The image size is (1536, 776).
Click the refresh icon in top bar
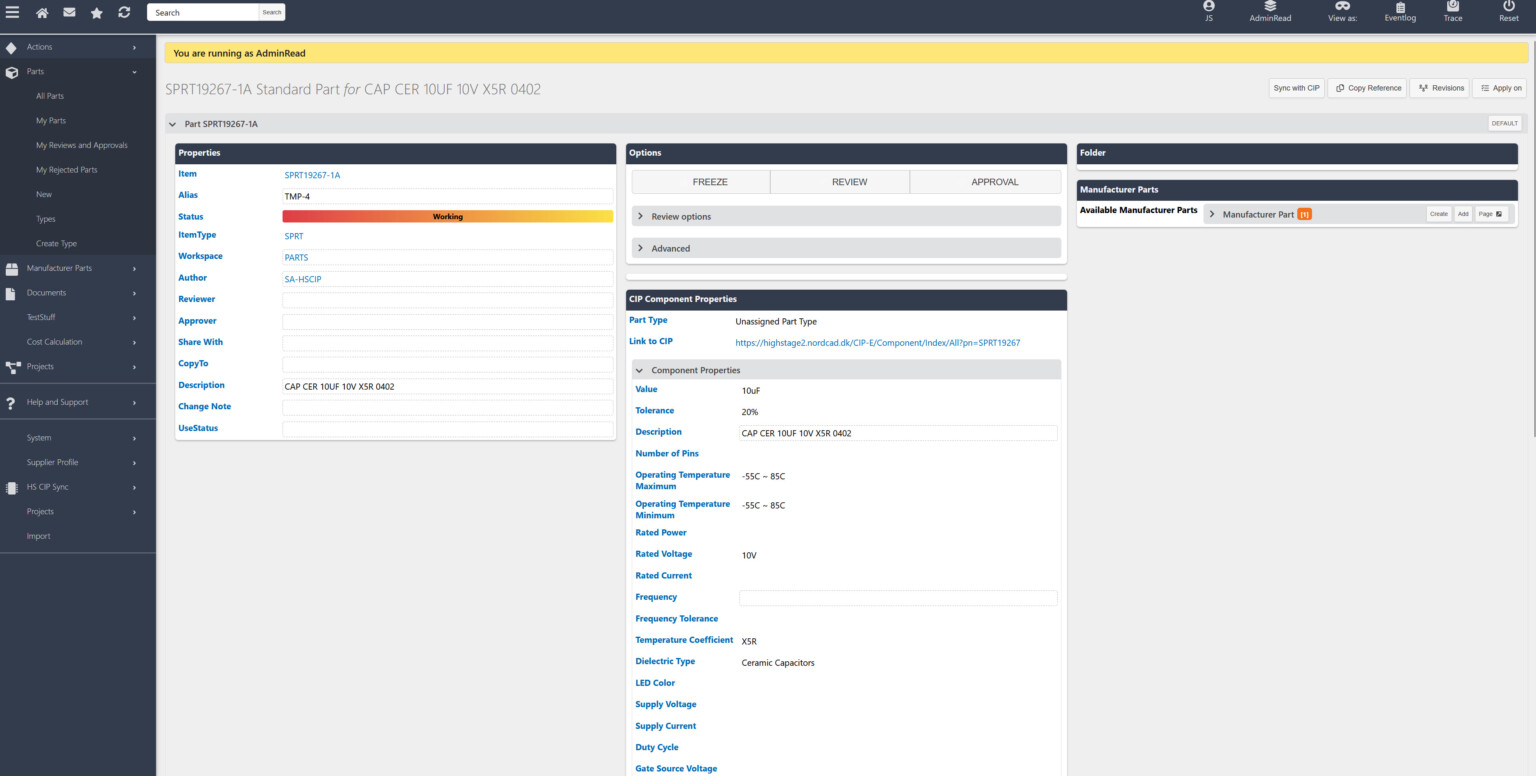pyautogui.click(x=123, y=13)
